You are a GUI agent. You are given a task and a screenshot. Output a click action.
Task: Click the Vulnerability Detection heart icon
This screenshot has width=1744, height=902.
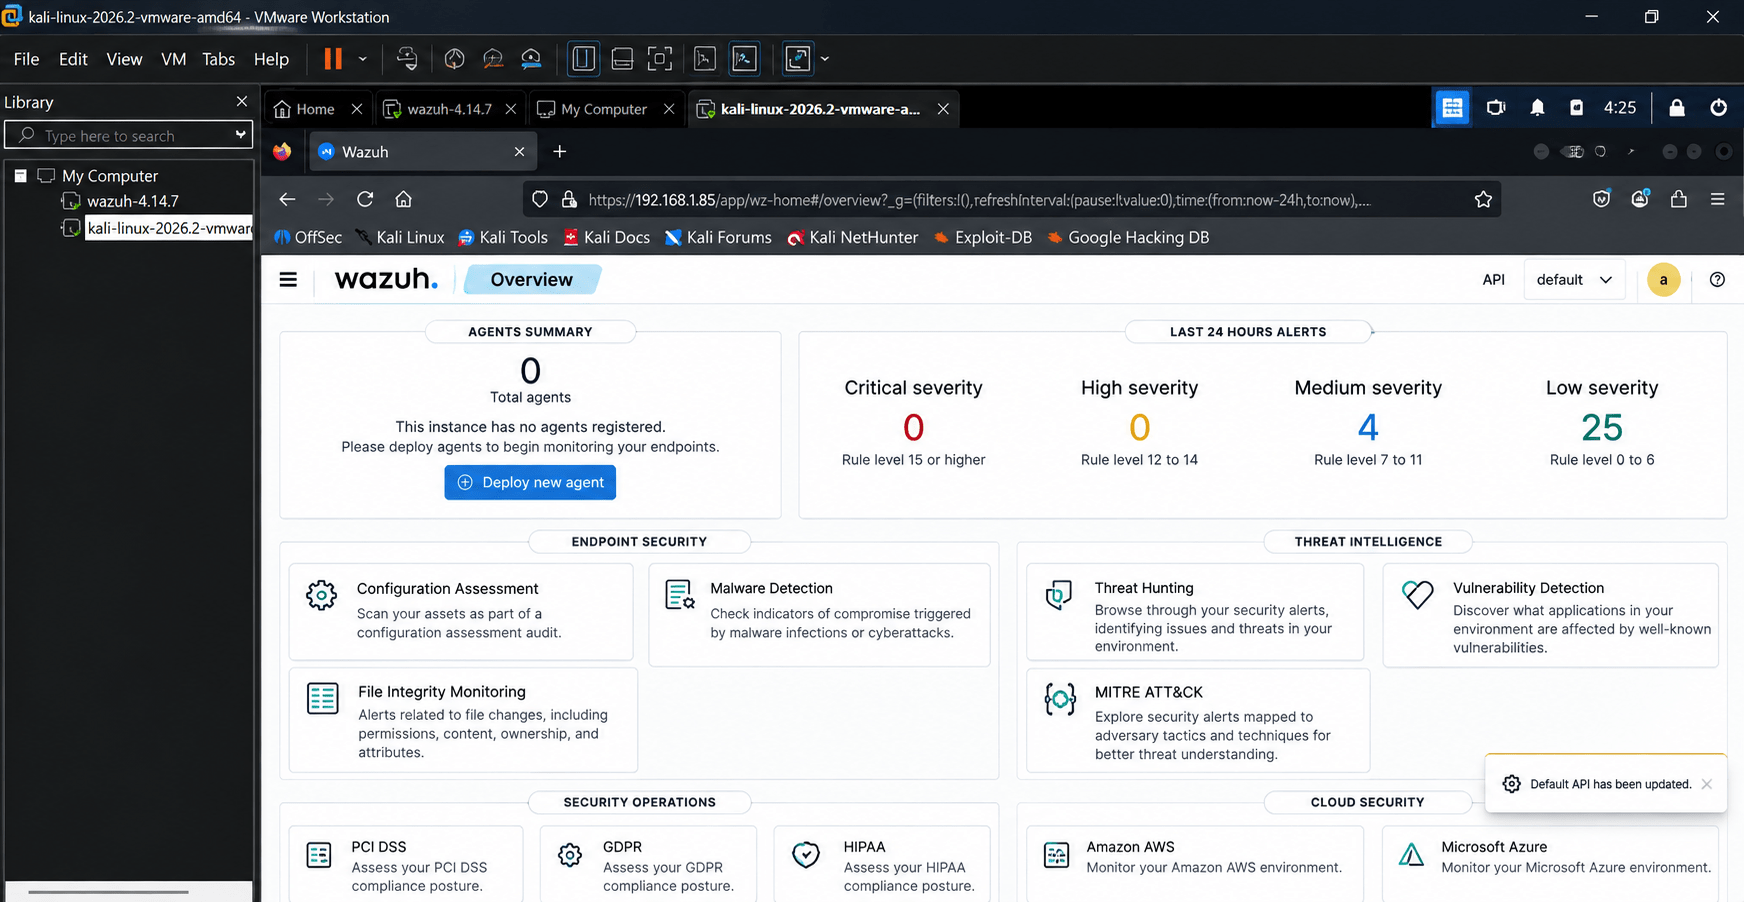point(1417,594)
